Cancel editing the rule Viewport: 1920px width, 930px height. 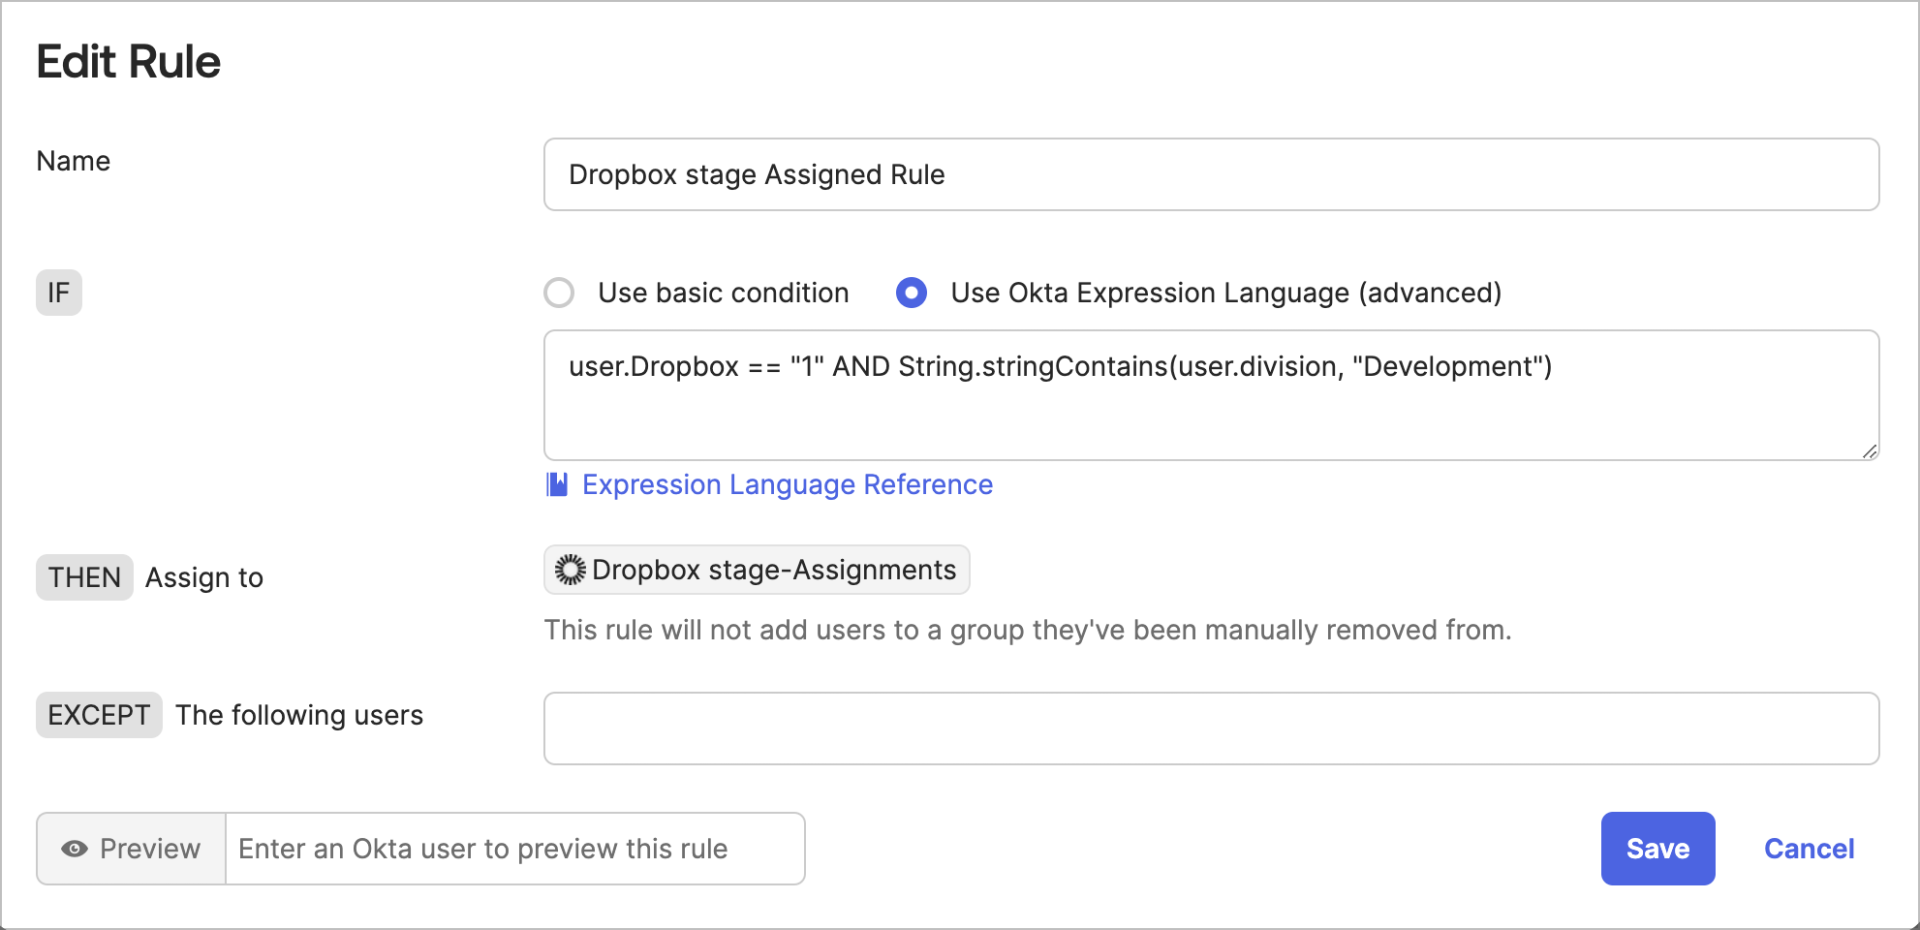coord(1809,848)
